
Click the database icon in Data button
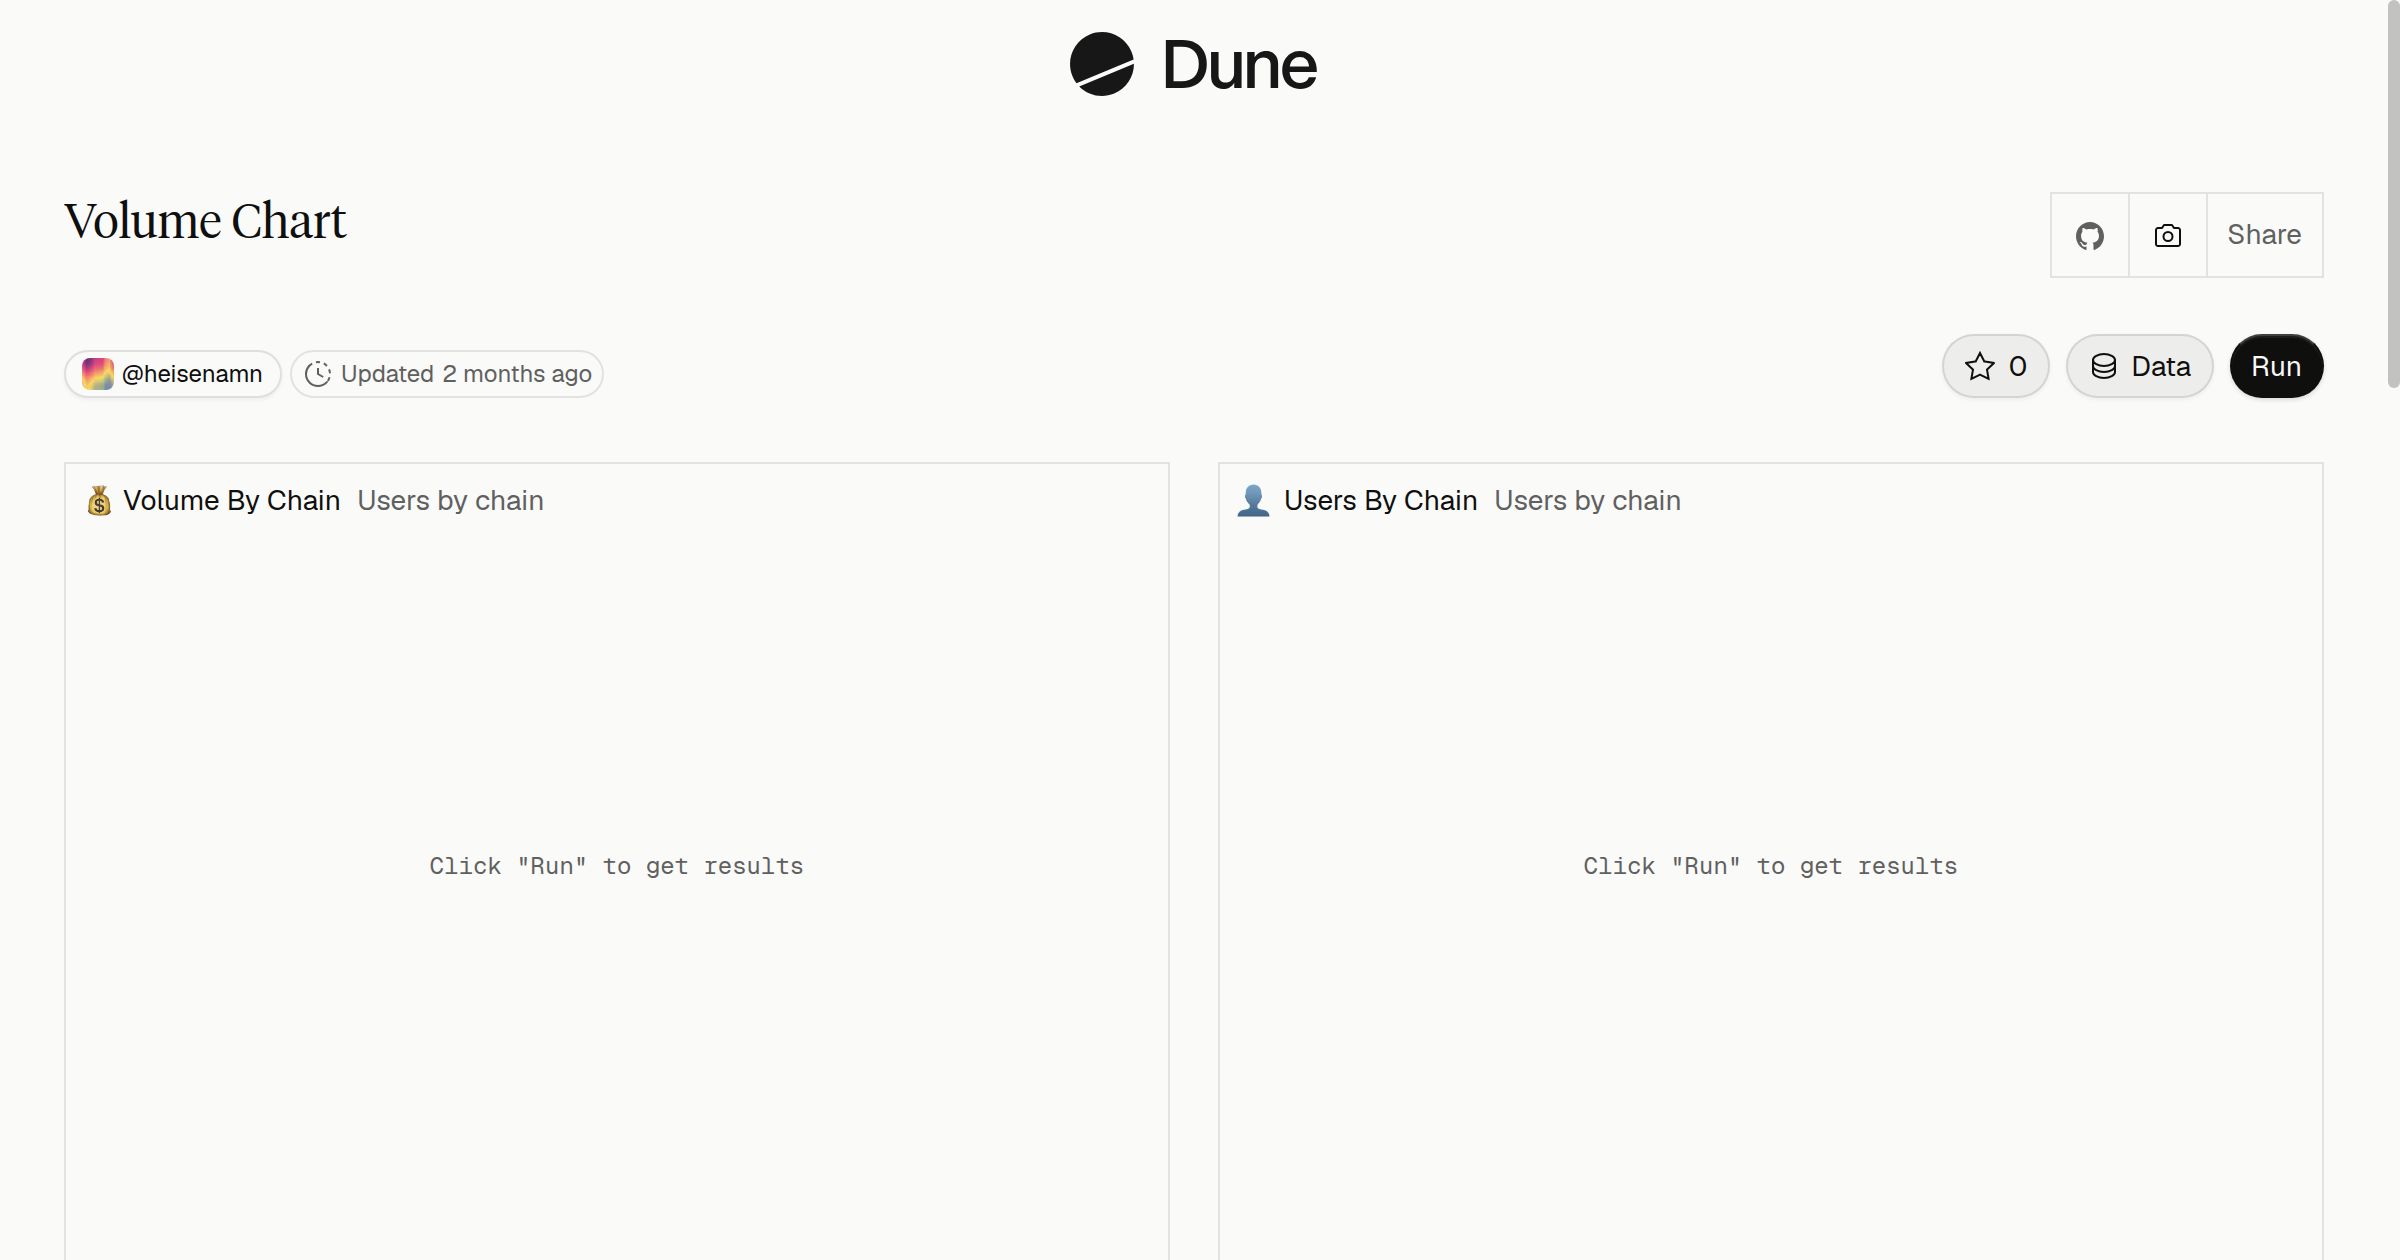point(2103,366)
